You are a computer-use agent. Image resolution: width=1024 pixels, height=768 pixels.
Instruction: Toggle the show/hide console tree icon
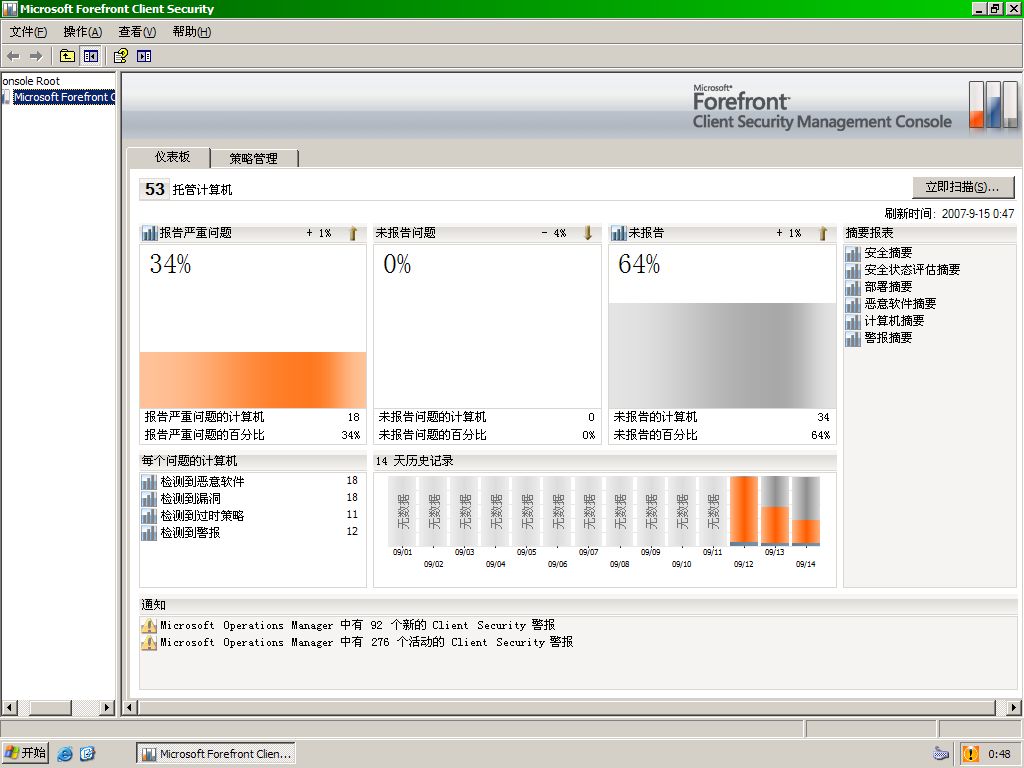tap(91, 56)
